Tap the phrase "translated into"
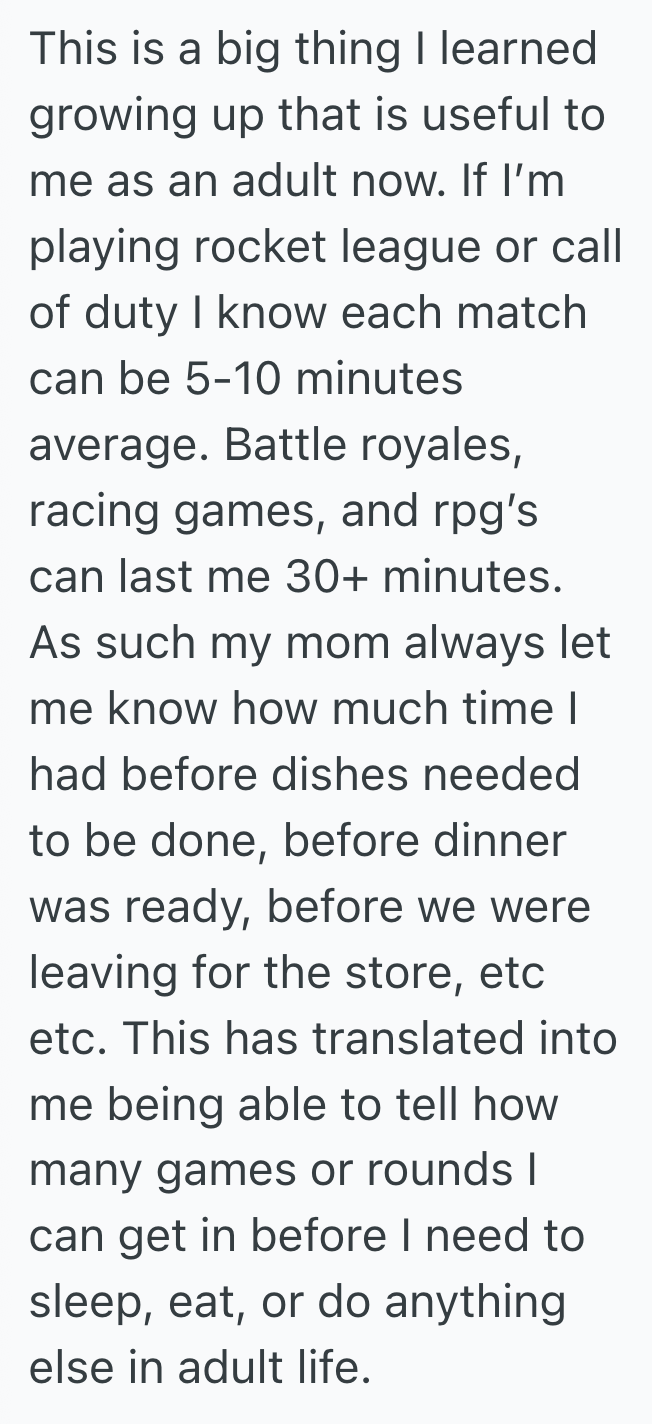 tap(464, 1038)
